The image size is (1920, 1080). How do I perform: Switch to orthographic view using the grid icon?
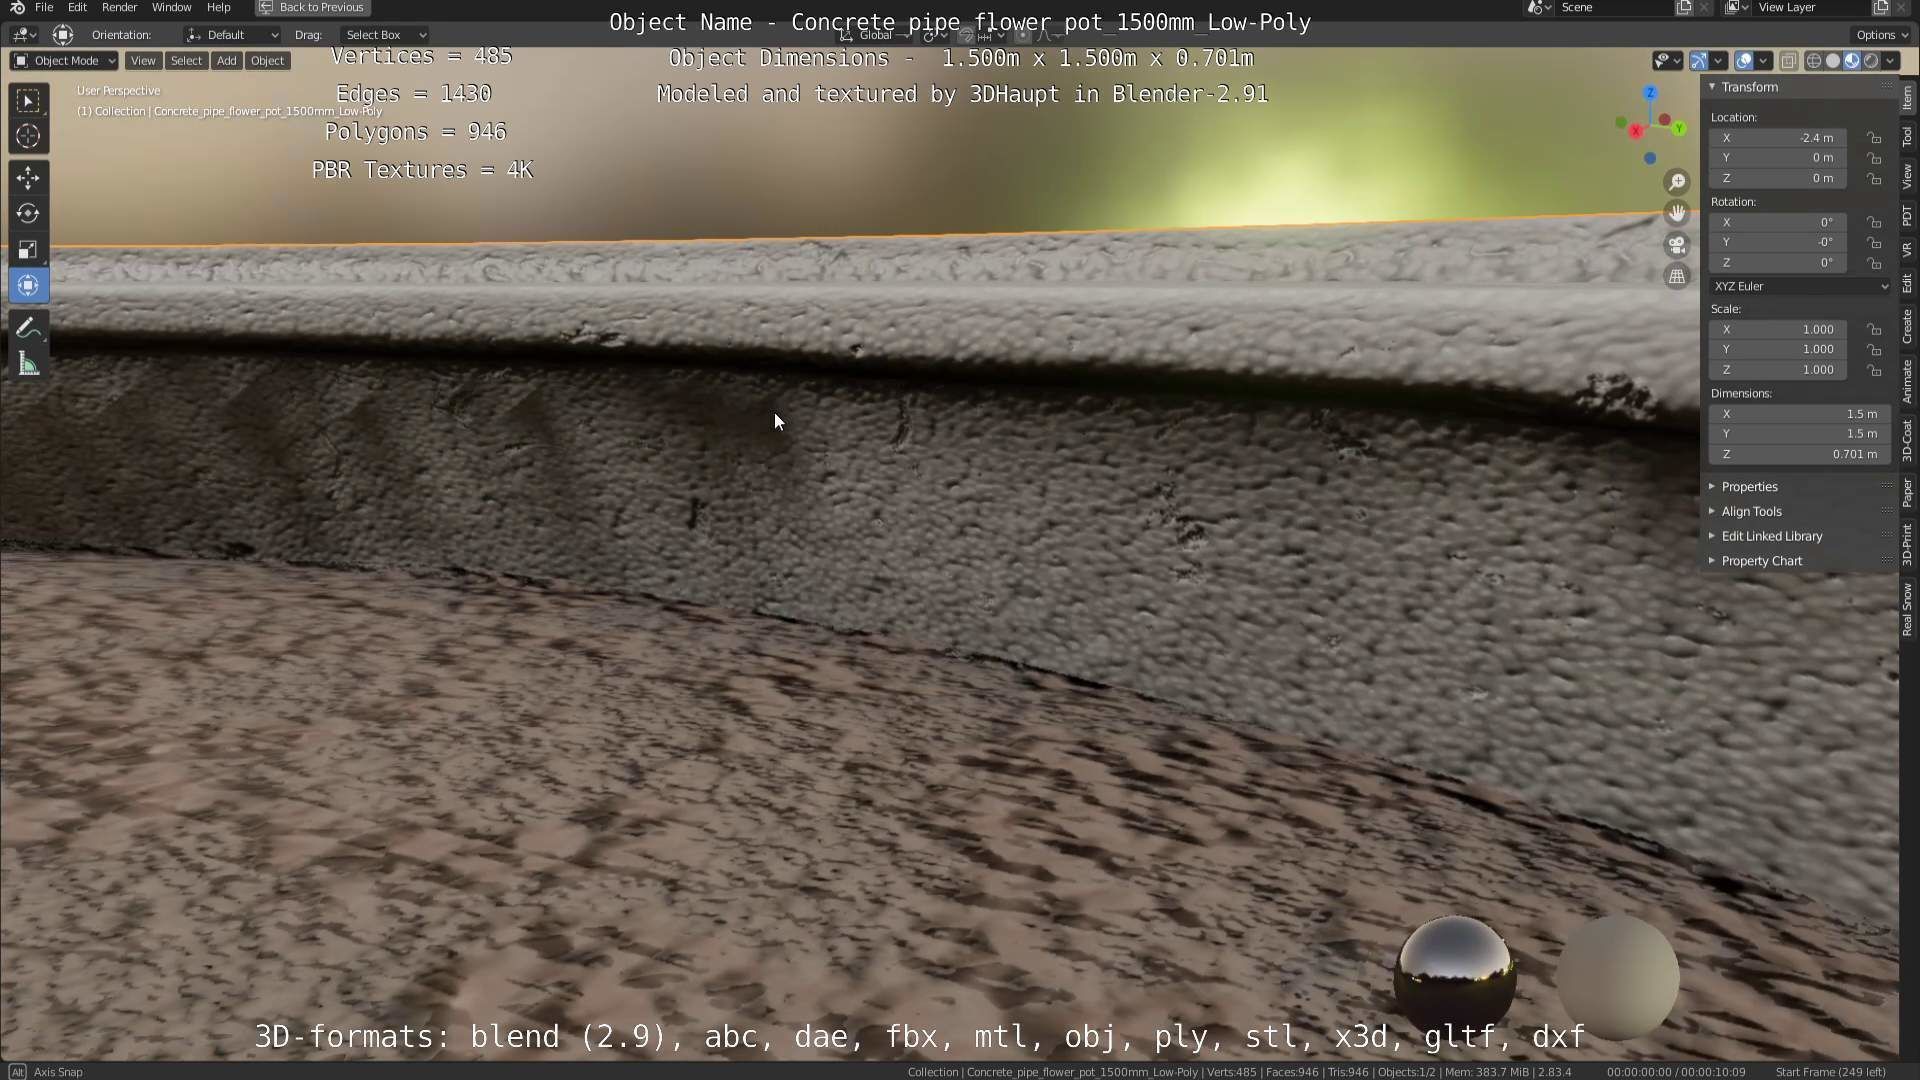[x=1677, y=277]
